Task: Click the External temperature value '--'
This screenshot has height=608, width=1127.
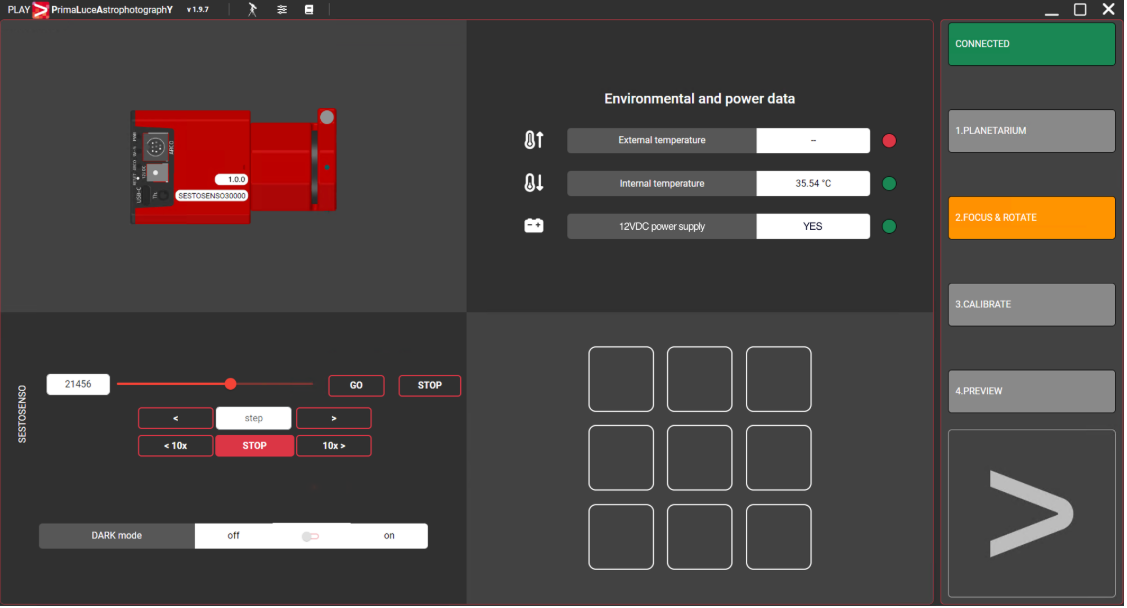Action: point(813,141)
